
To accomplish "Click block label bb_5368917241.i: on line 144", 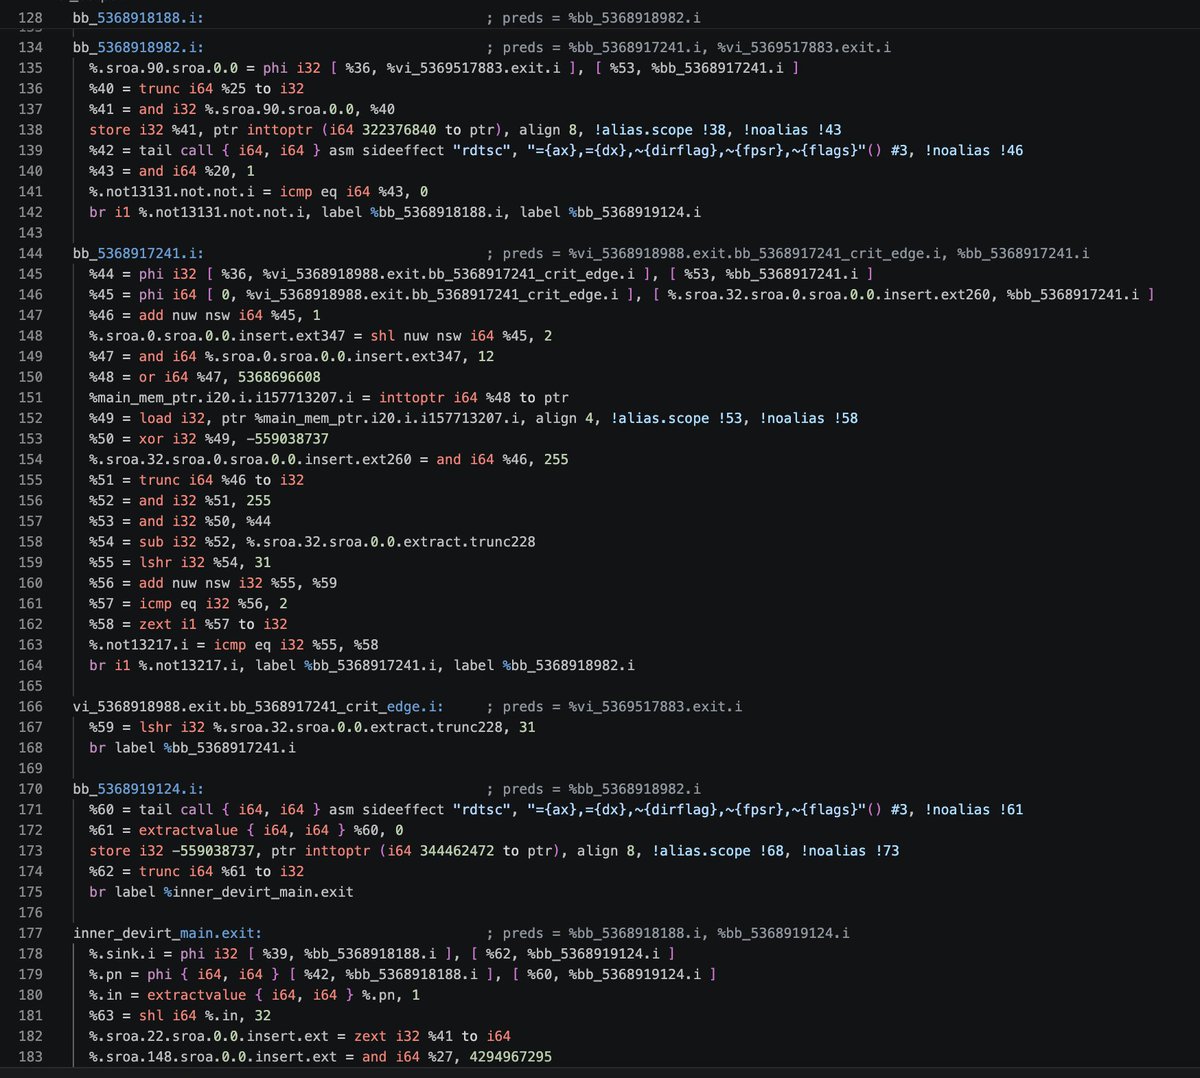I will pyautogui.click(x=138, y=253).
